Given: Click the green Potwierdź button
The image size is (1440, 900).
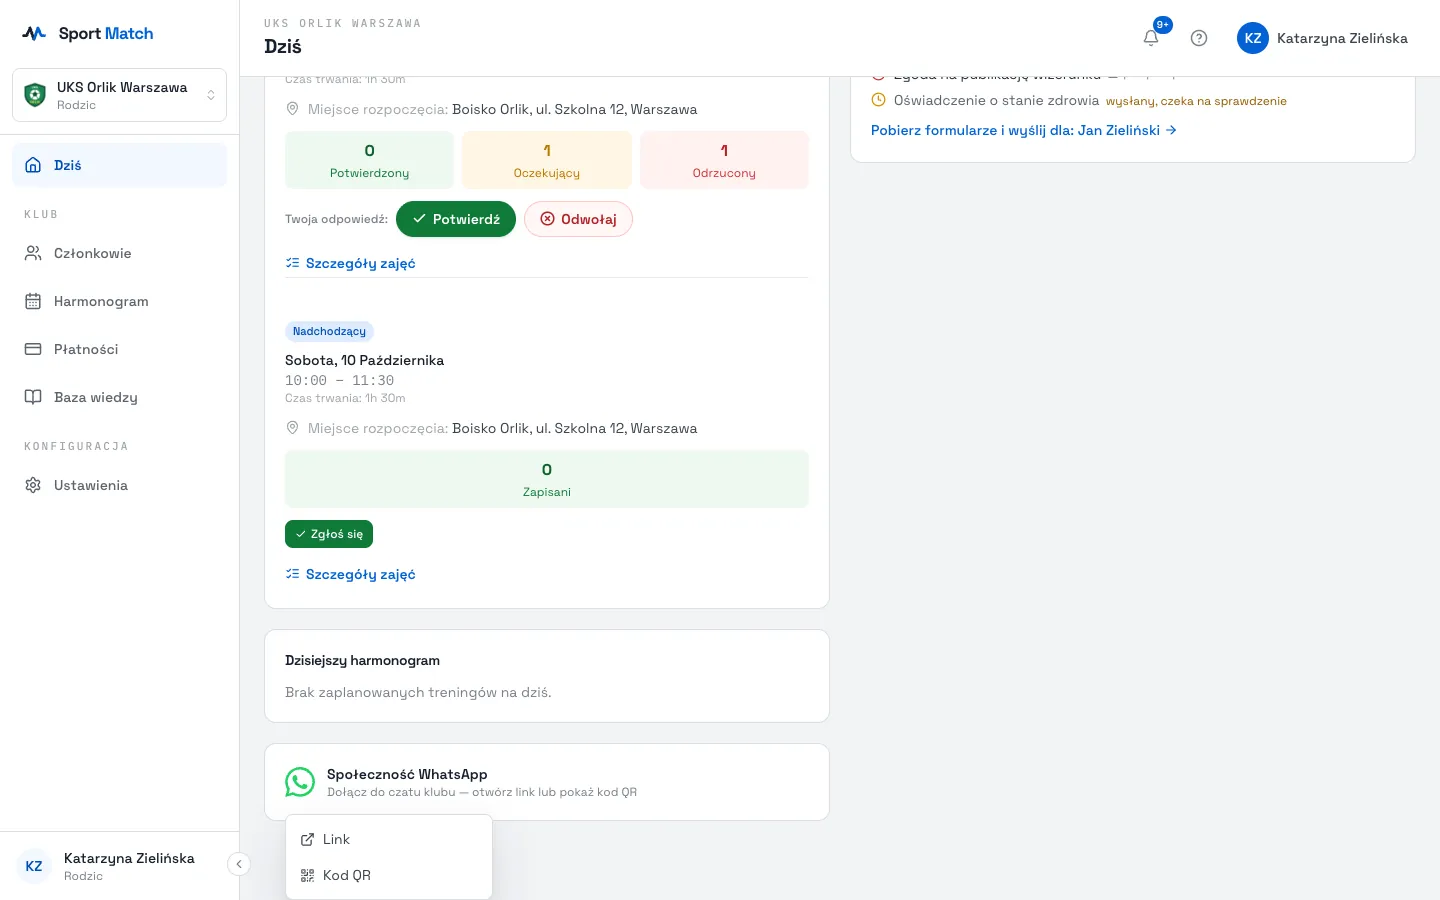Looking at the screenshot, I should [x=456, y=219].
